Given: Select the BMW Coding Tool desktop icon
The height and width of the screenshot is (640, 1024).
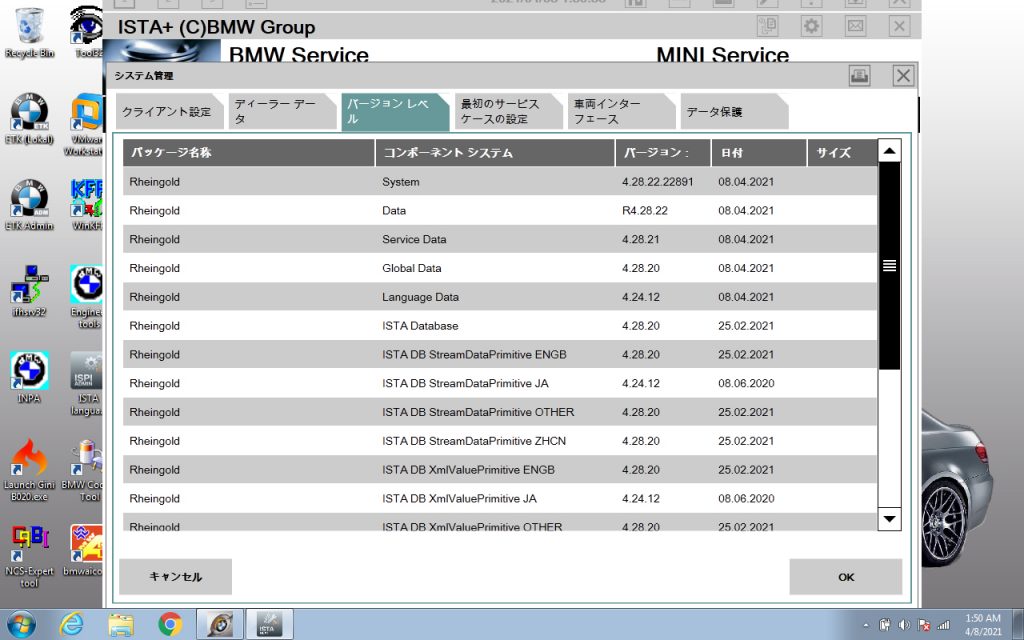Looking at the screenshot, I should click(83, 469).
